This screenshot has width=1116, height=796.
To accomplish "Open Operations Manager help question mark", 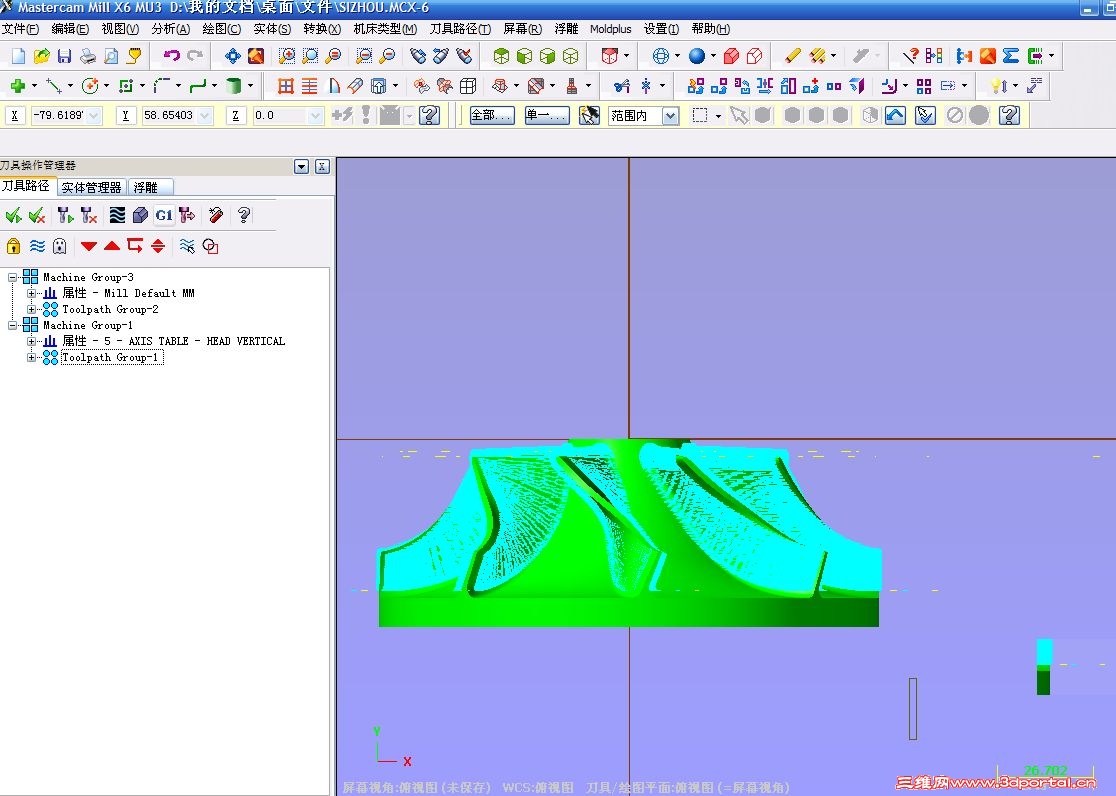I will (244, 215).
